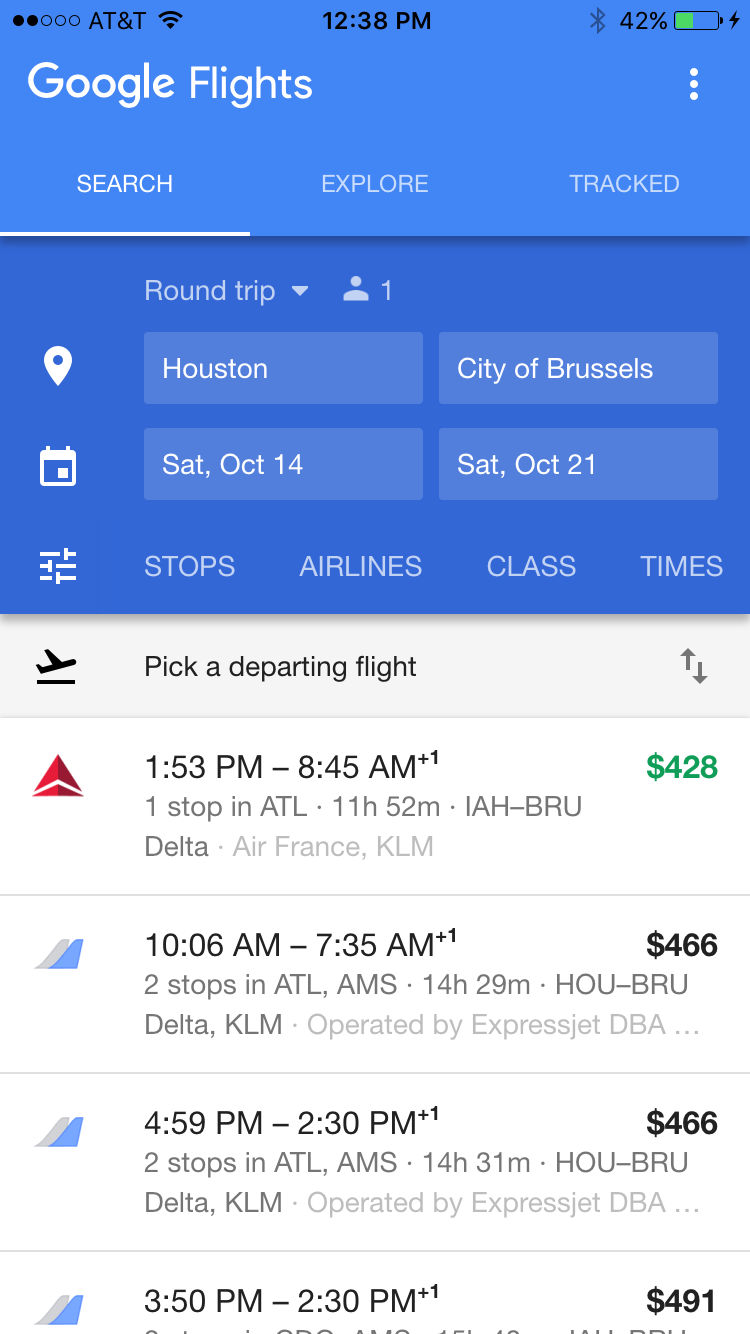Switch to the EXPLORE tab
This screenshot has height=1334, width=750.
375,184
